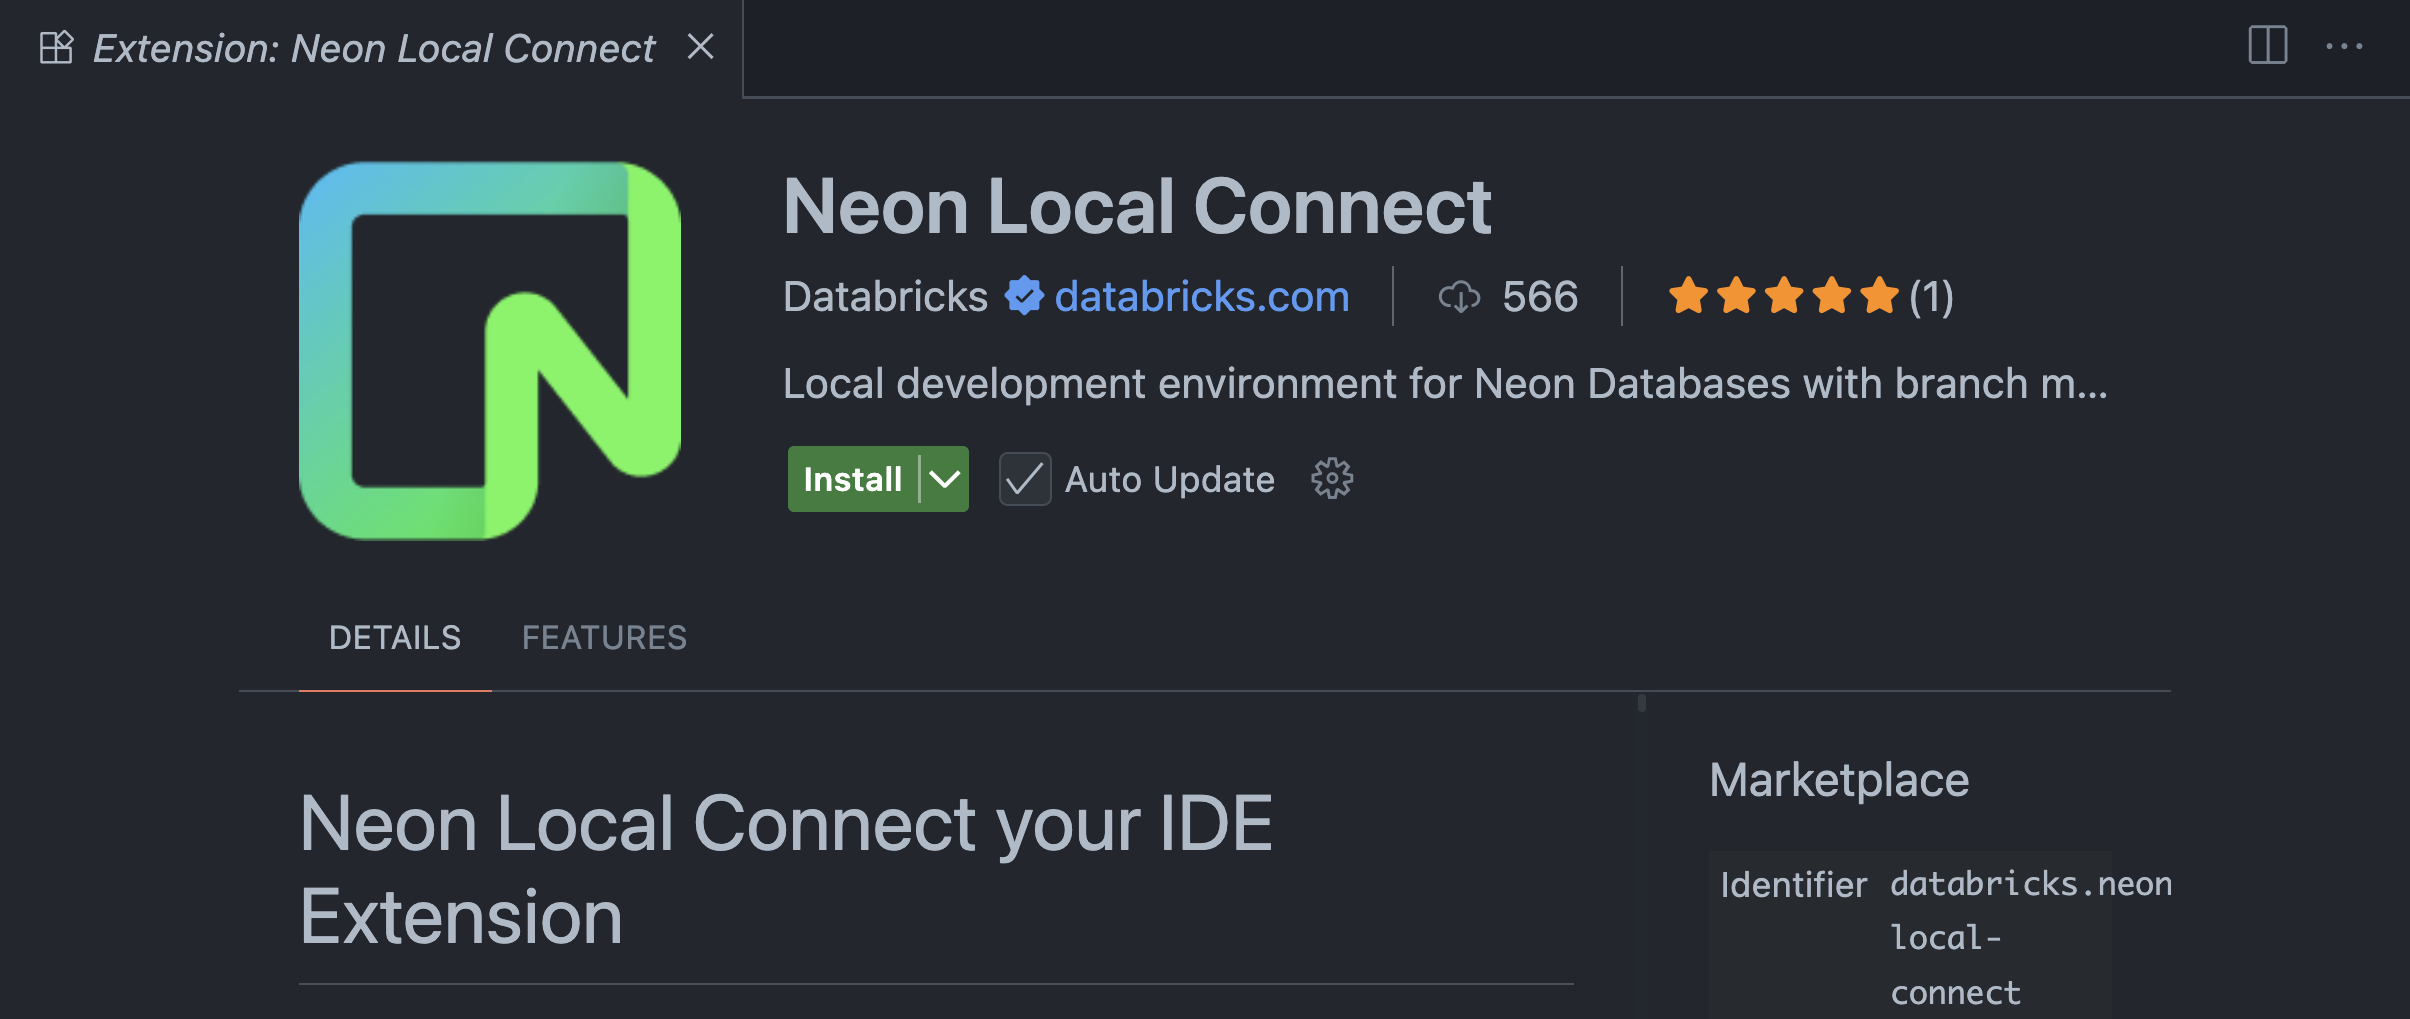Click the rating count (1)
The height and width of the screenshot is (1019, 2410).
(x=1931, y=297)
